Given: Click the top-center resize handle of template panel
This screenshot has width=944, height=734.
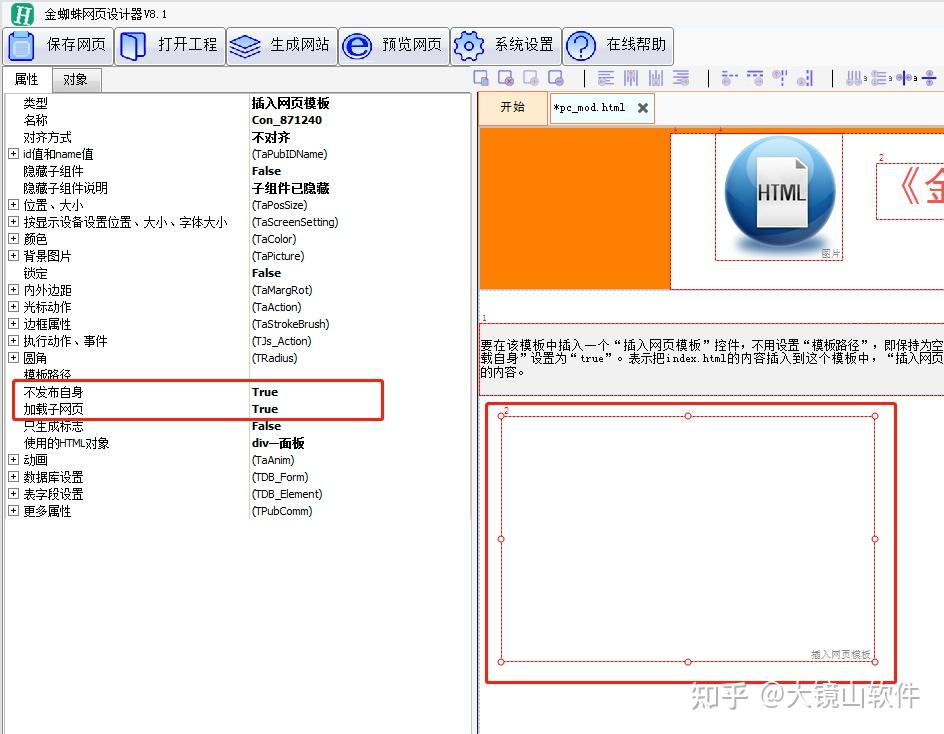Looking at the screenshot, I should click(x=688, y=416).
